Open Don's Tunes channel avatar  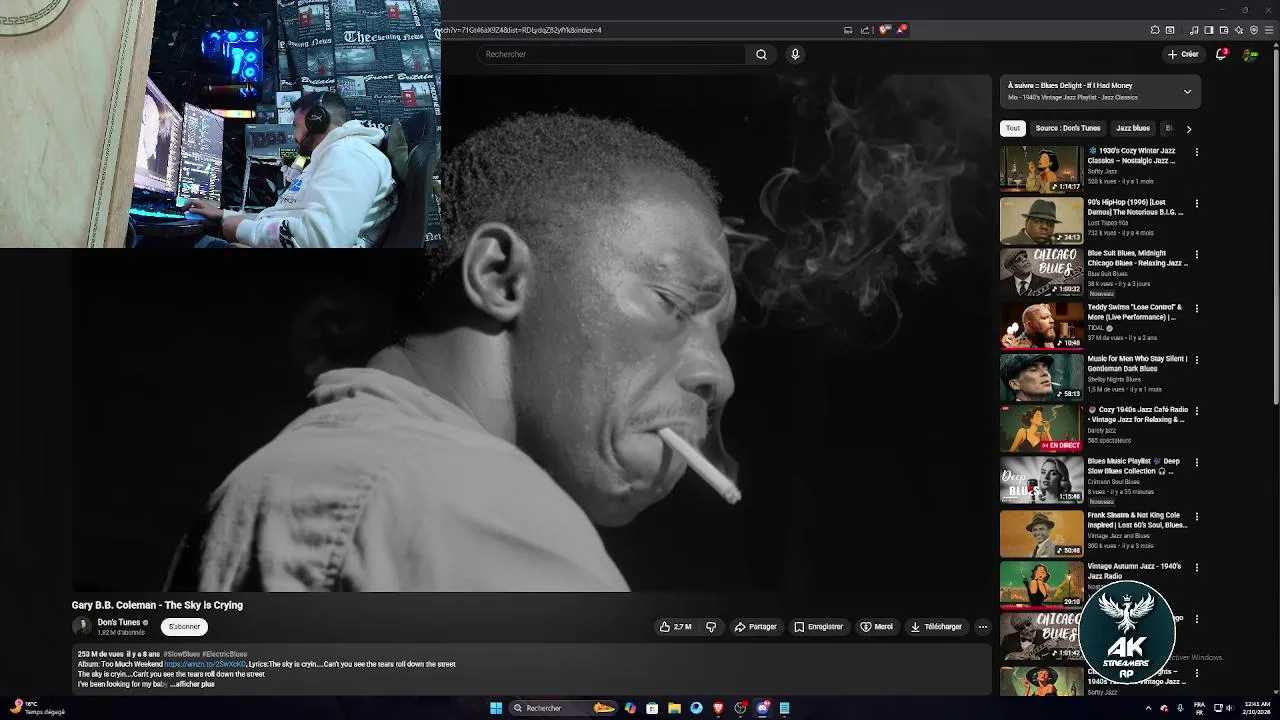(x=81, y=626)
